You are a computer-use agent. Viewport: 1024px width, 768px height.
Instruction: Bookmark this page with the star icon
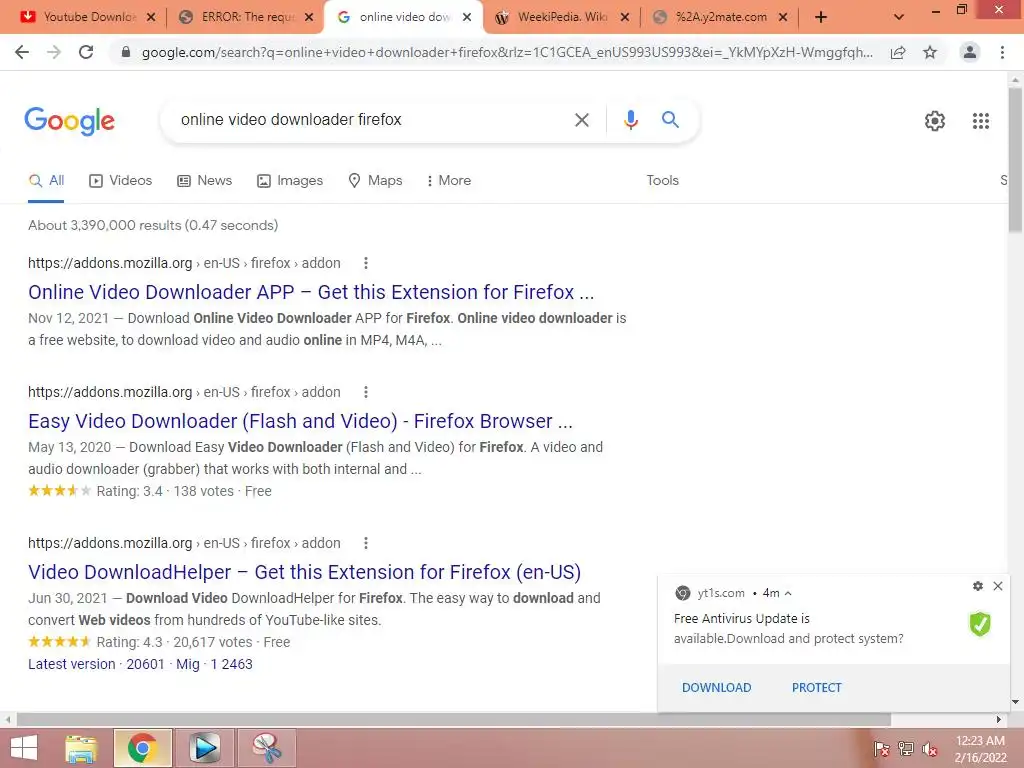point(930,52)
